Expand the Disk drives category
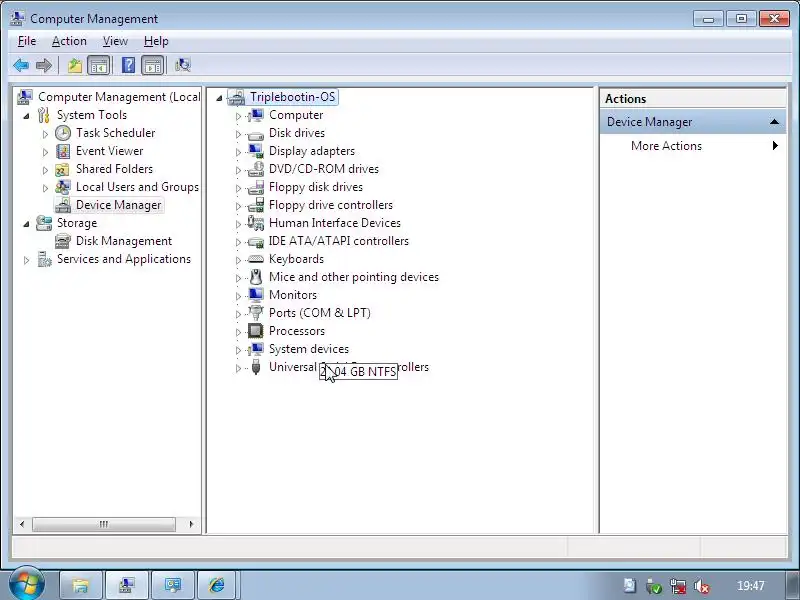The image size is (800, 600). (238, 134)
